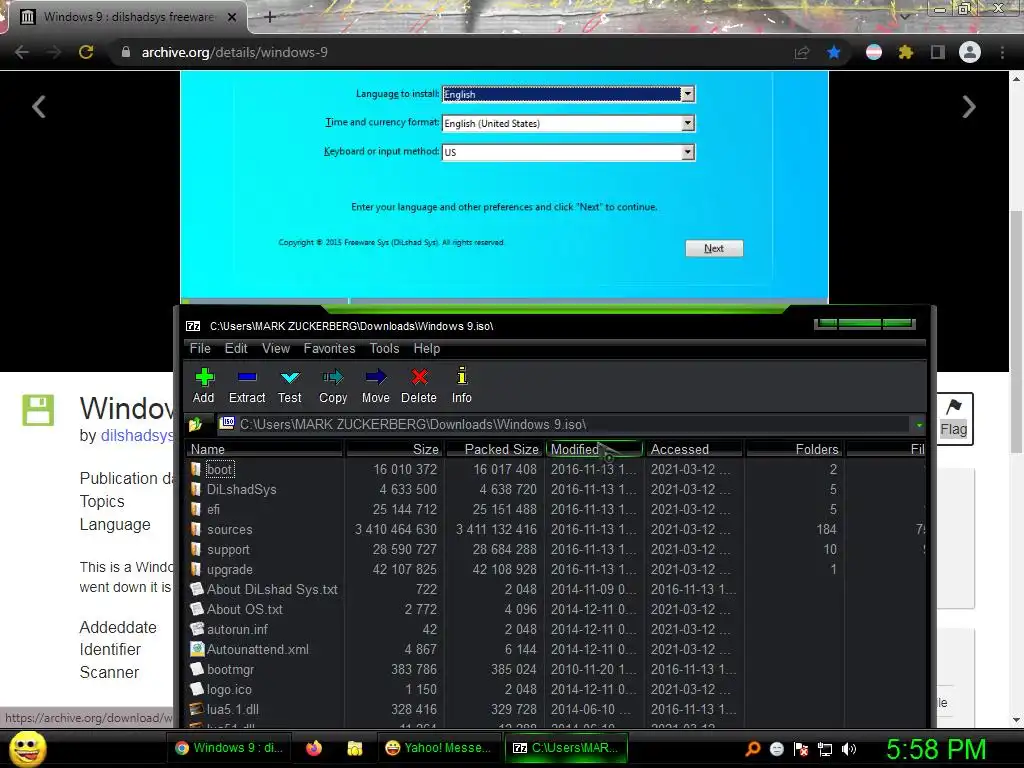Open a new Chrome tab
Image resolution: width=1024 pixels, height=768 pixels.
click(x=270, y=17)
